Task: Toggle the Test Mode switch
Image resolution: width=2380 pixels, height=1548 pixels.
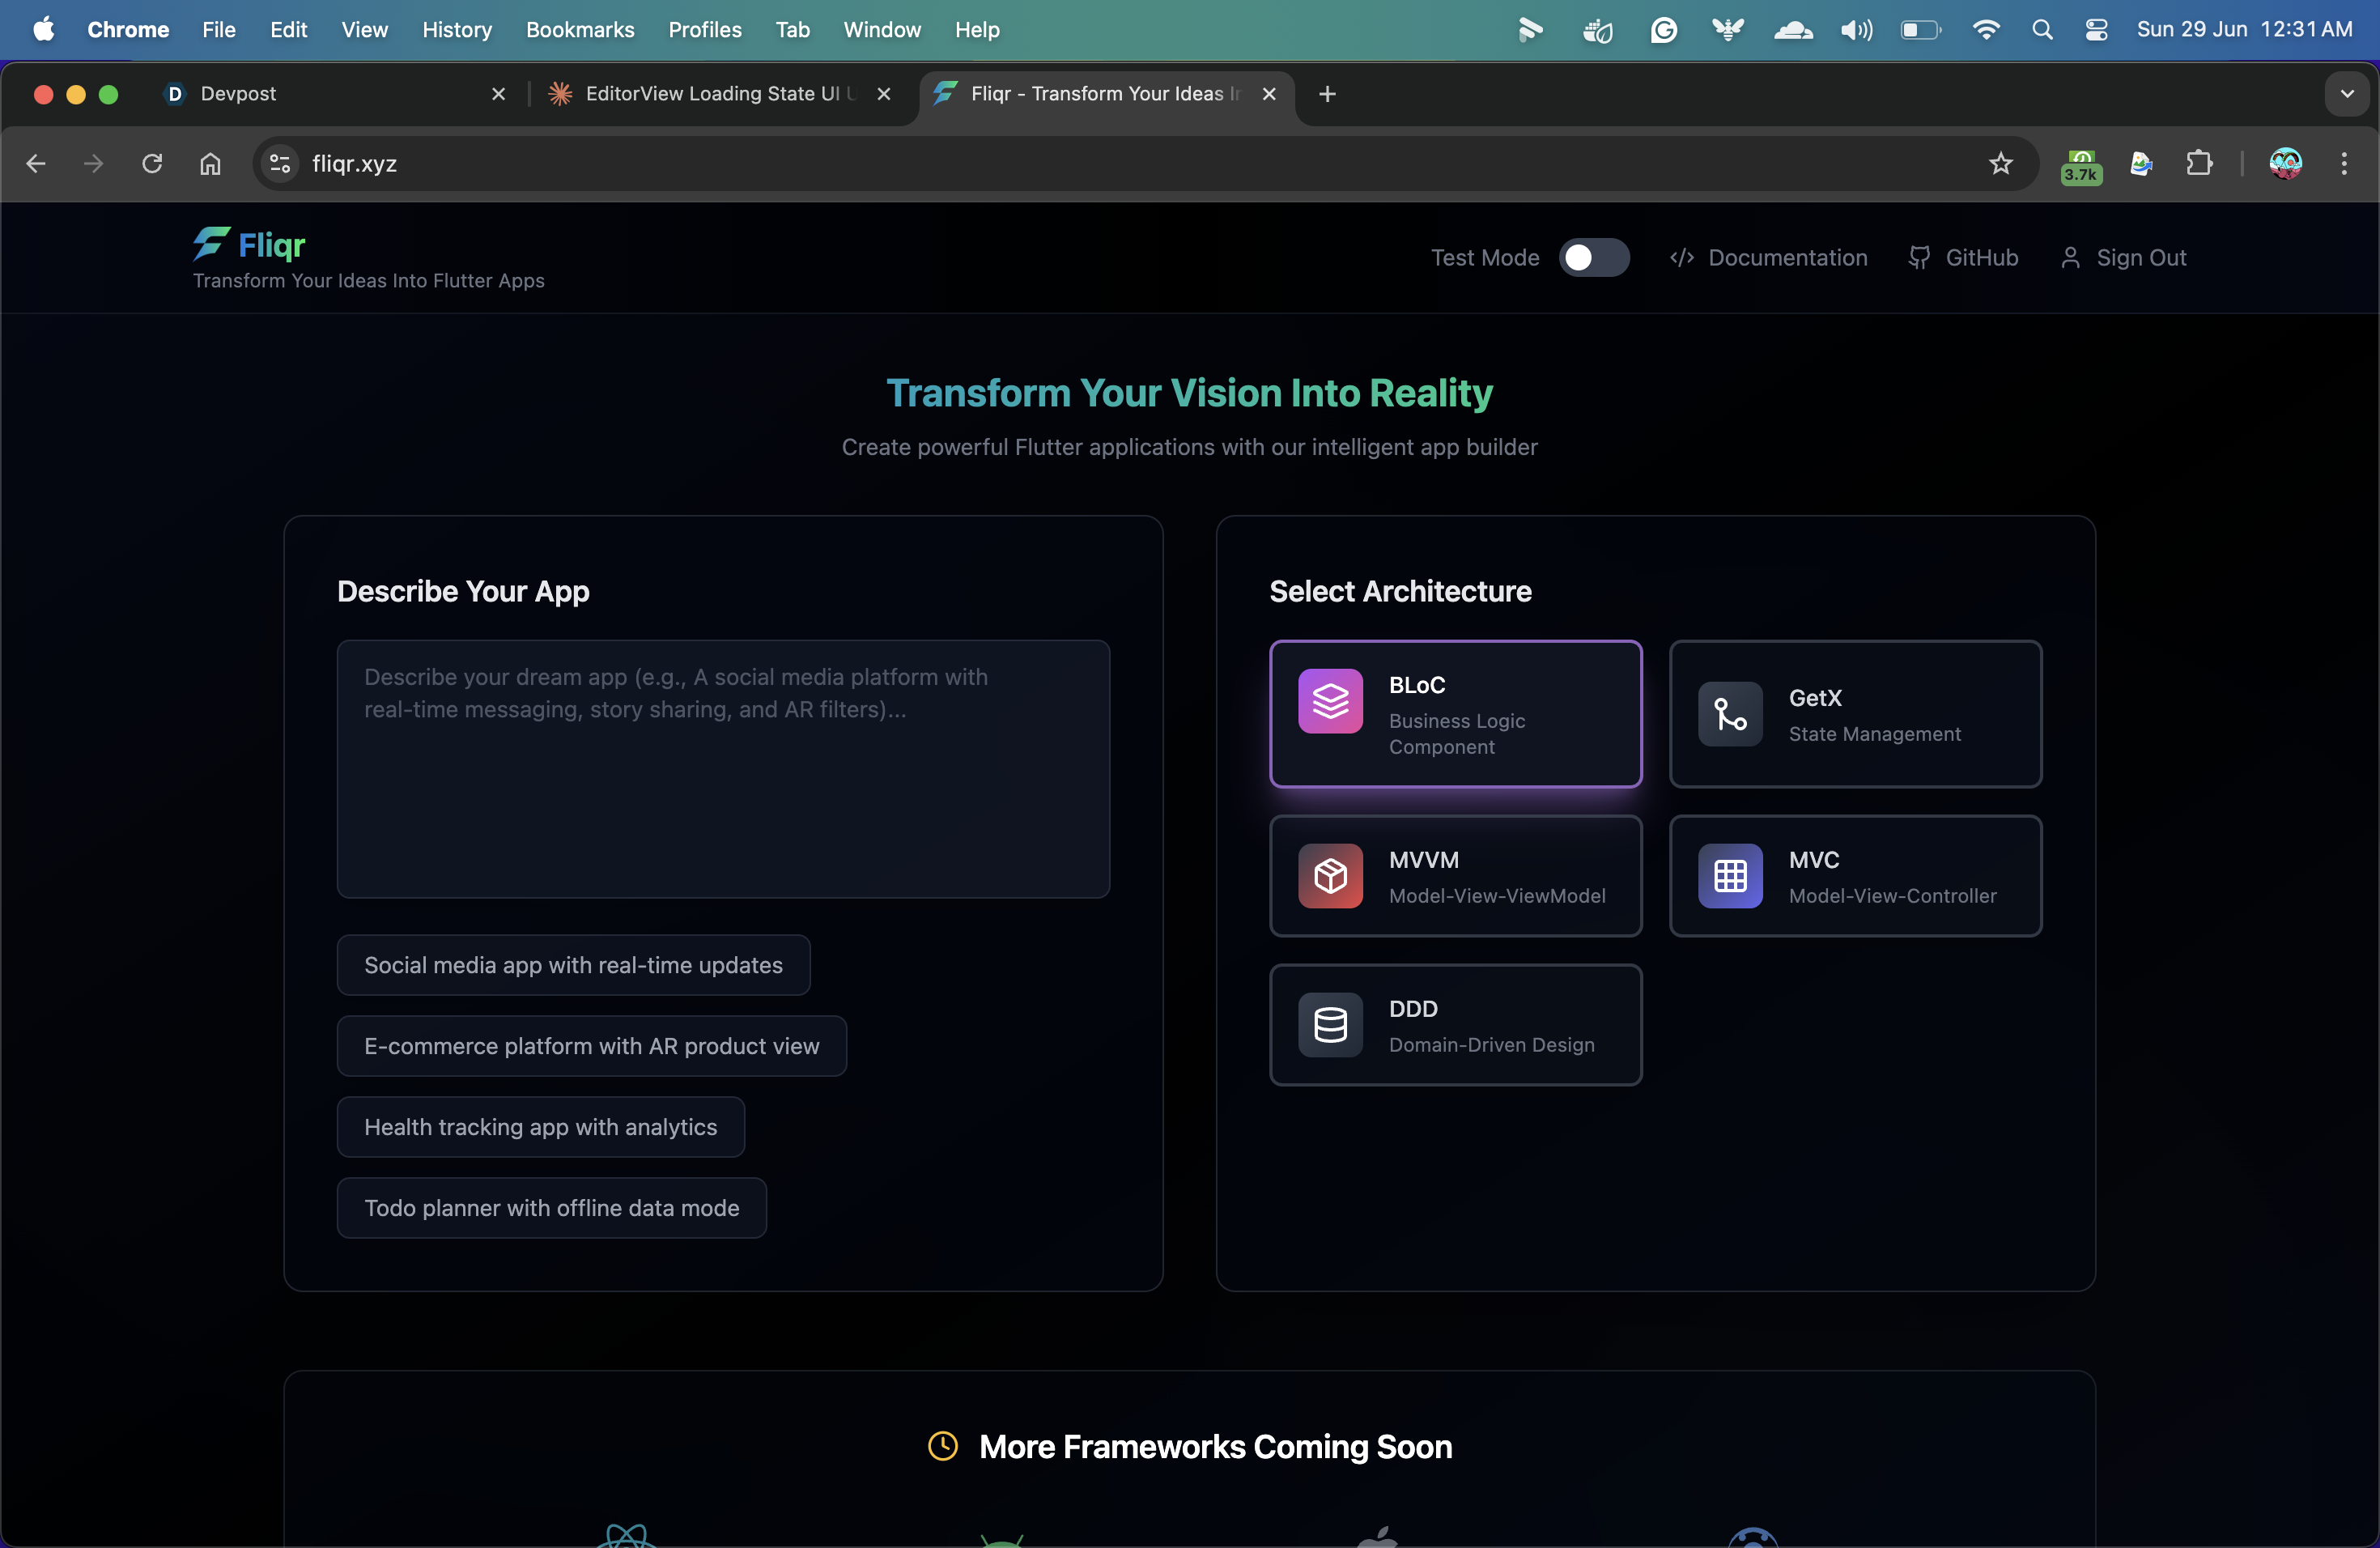Action: click(x=1593, y=258)
